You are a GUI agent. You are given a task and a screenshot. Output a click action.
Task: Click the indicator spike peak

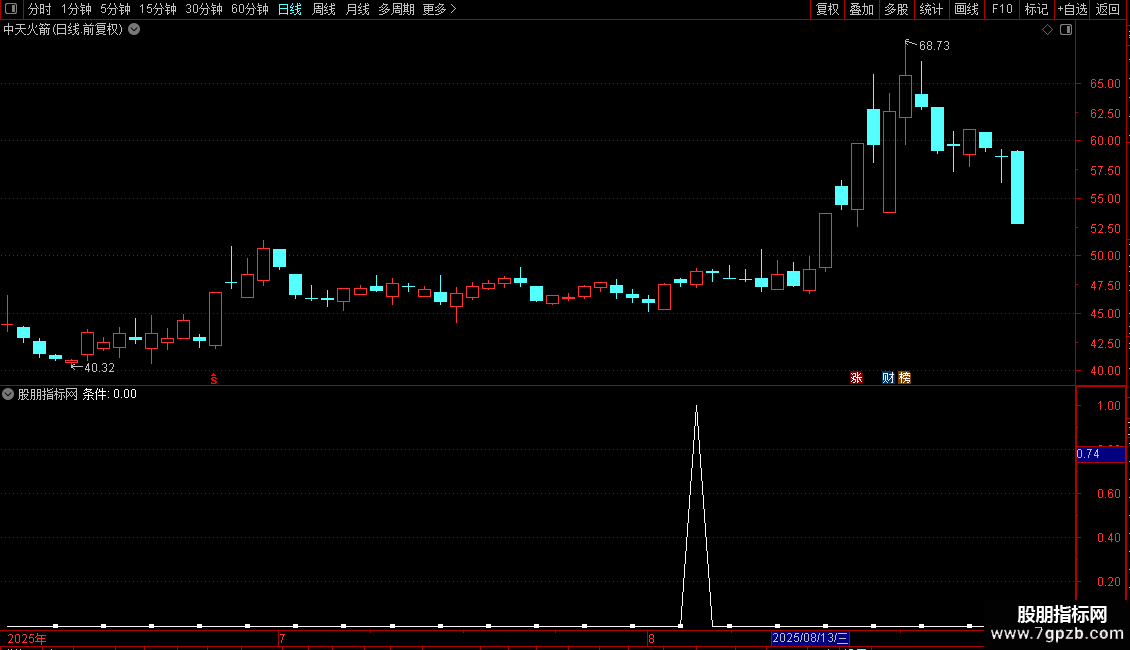696,406
